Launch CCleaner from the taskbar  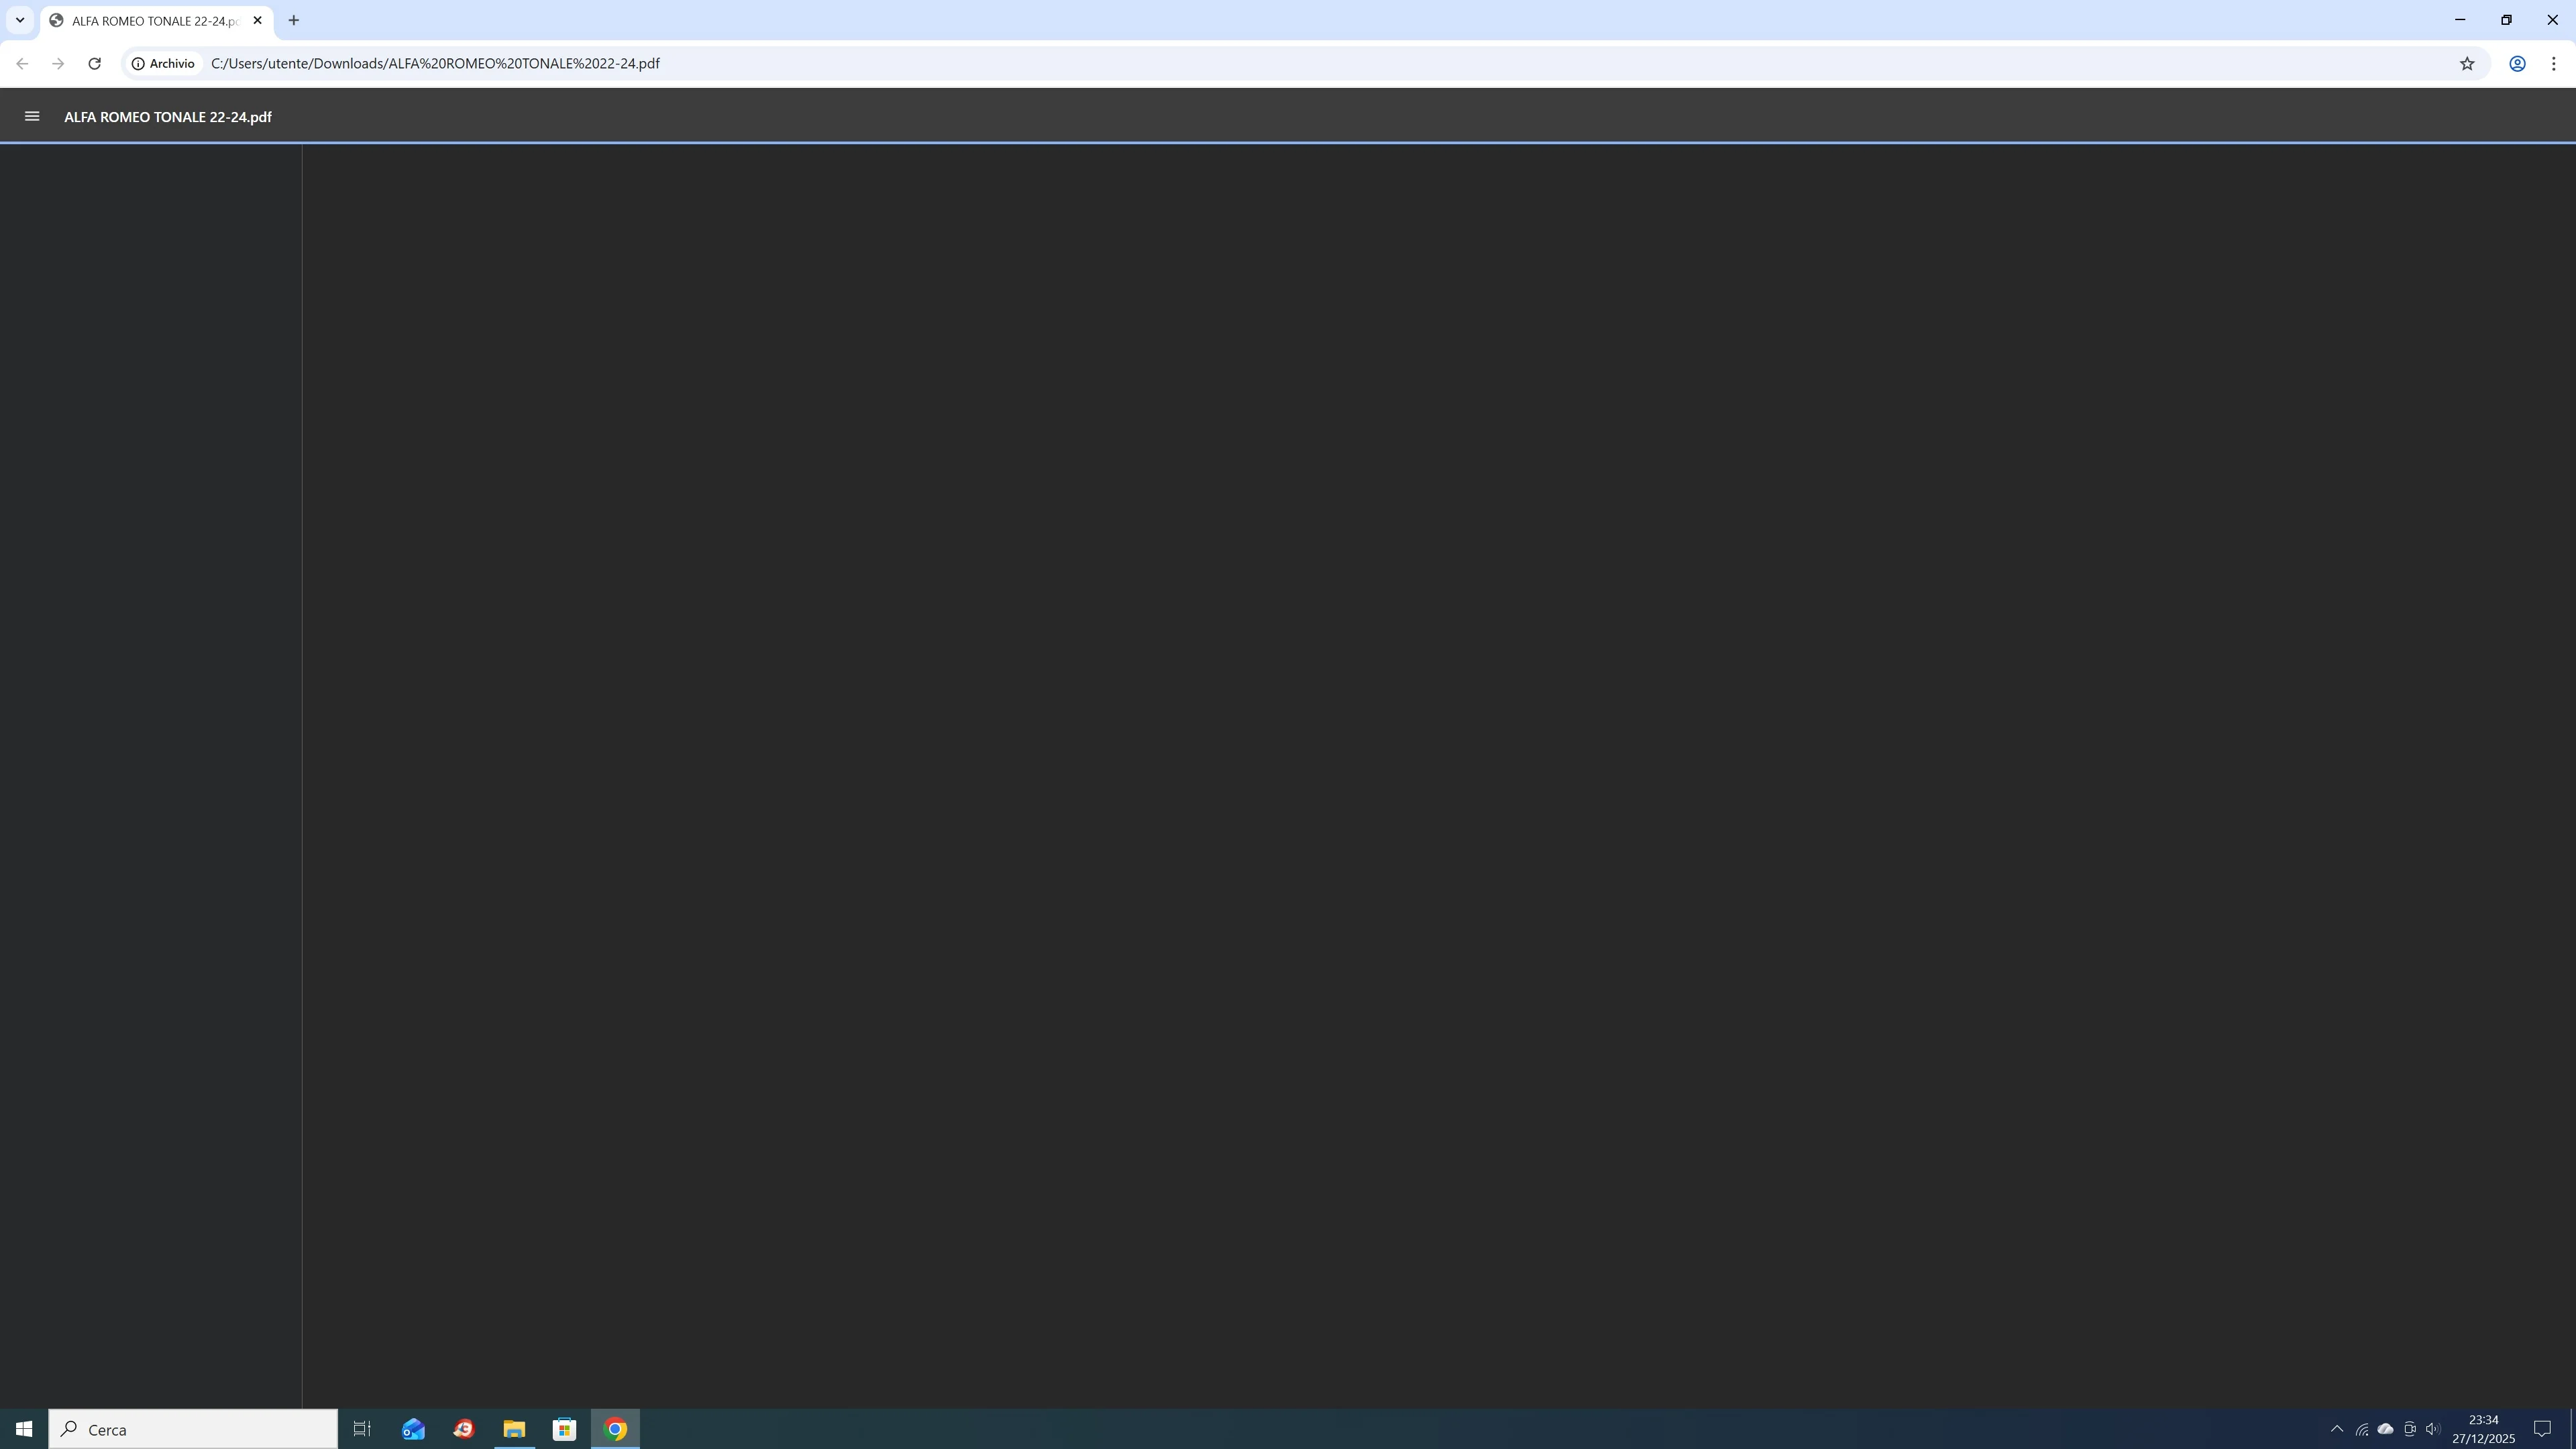pos(463,1429)
